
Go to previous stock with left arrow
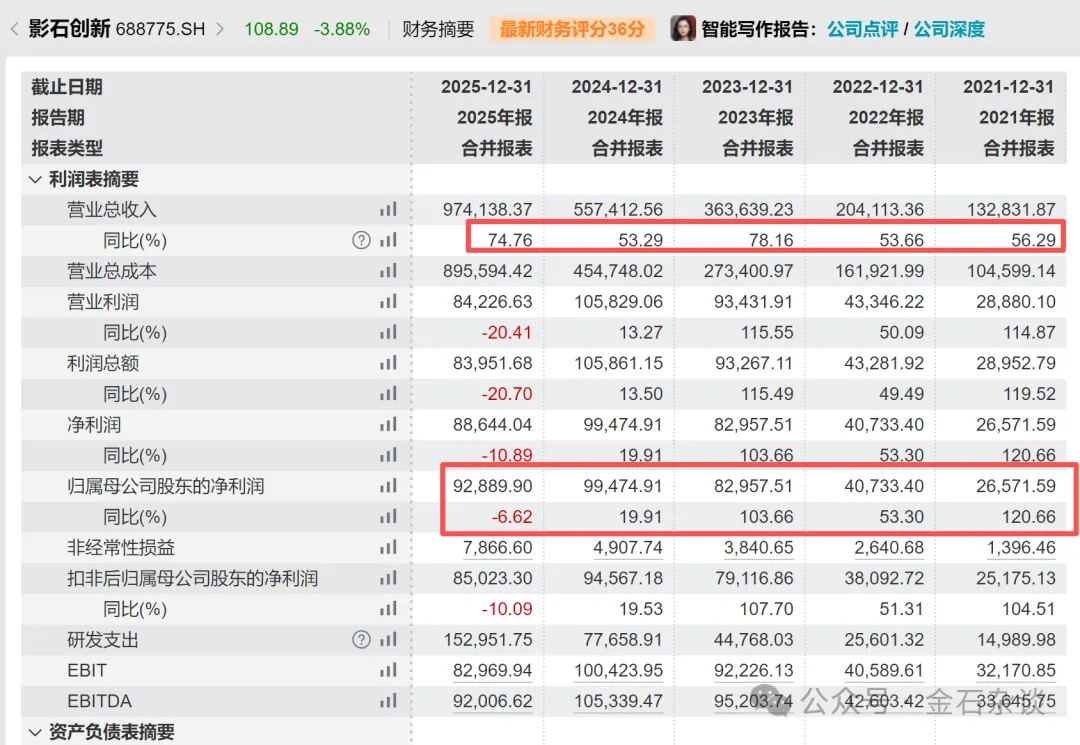14,29
